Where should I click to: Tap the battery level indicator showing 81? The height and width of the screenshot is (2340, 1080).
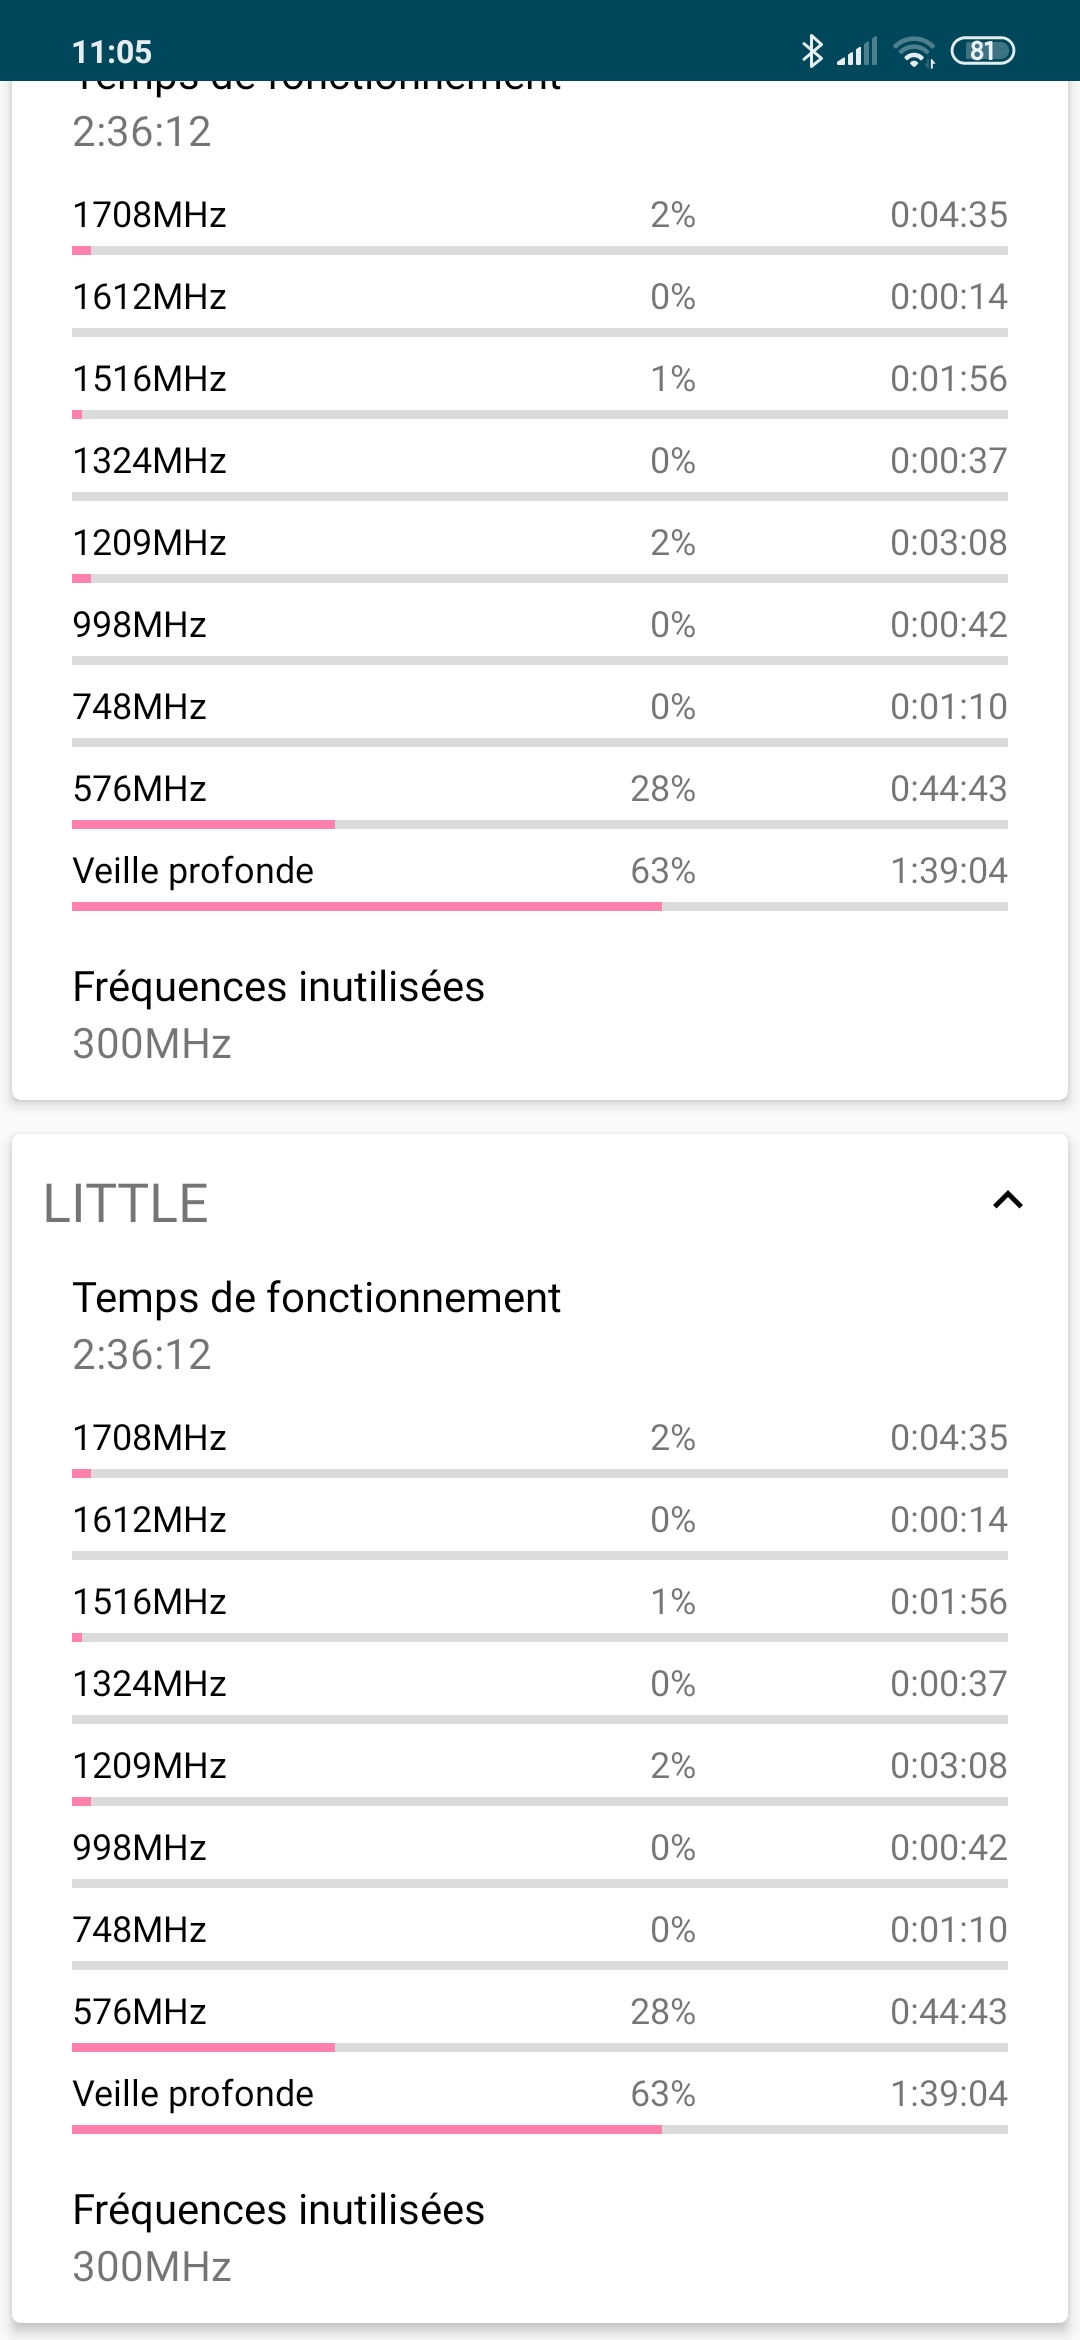(982, 51)
